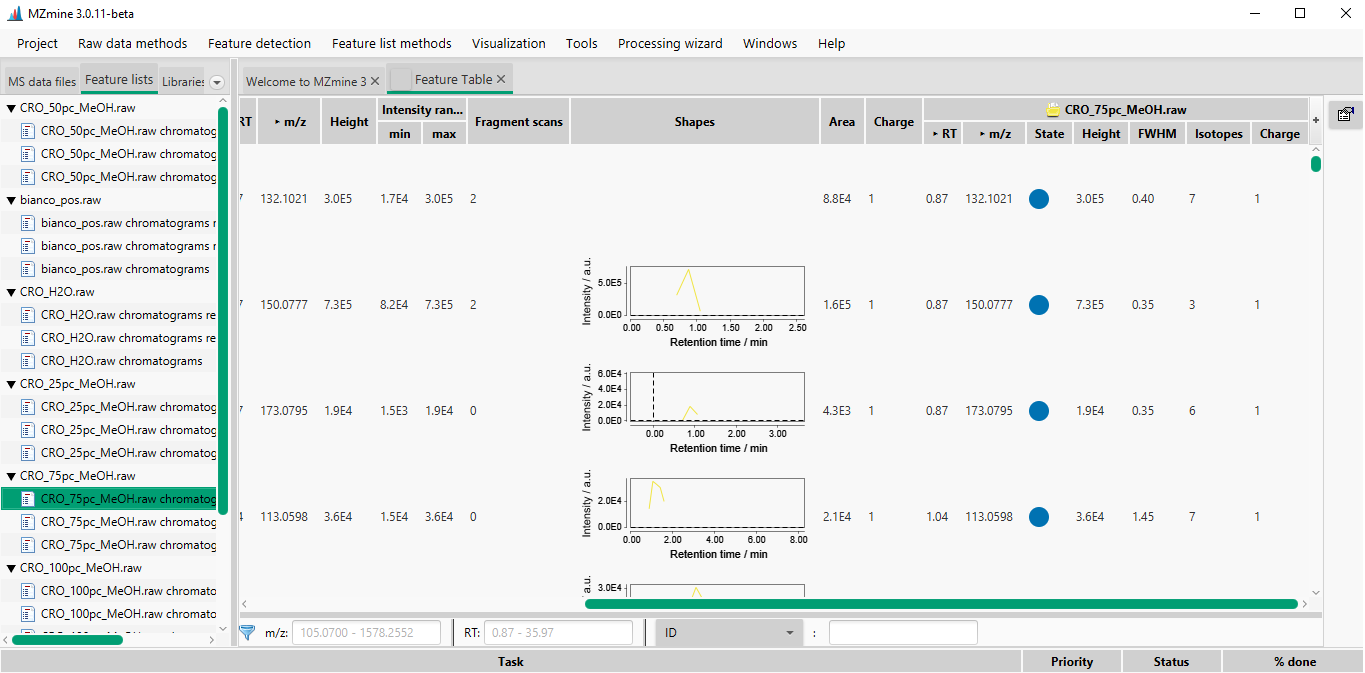This screenshot has width=1365, height=673.
Task: Collapse the CRO_50pc_MeOH.raw tree node
Action: click(x=9, y=107)
